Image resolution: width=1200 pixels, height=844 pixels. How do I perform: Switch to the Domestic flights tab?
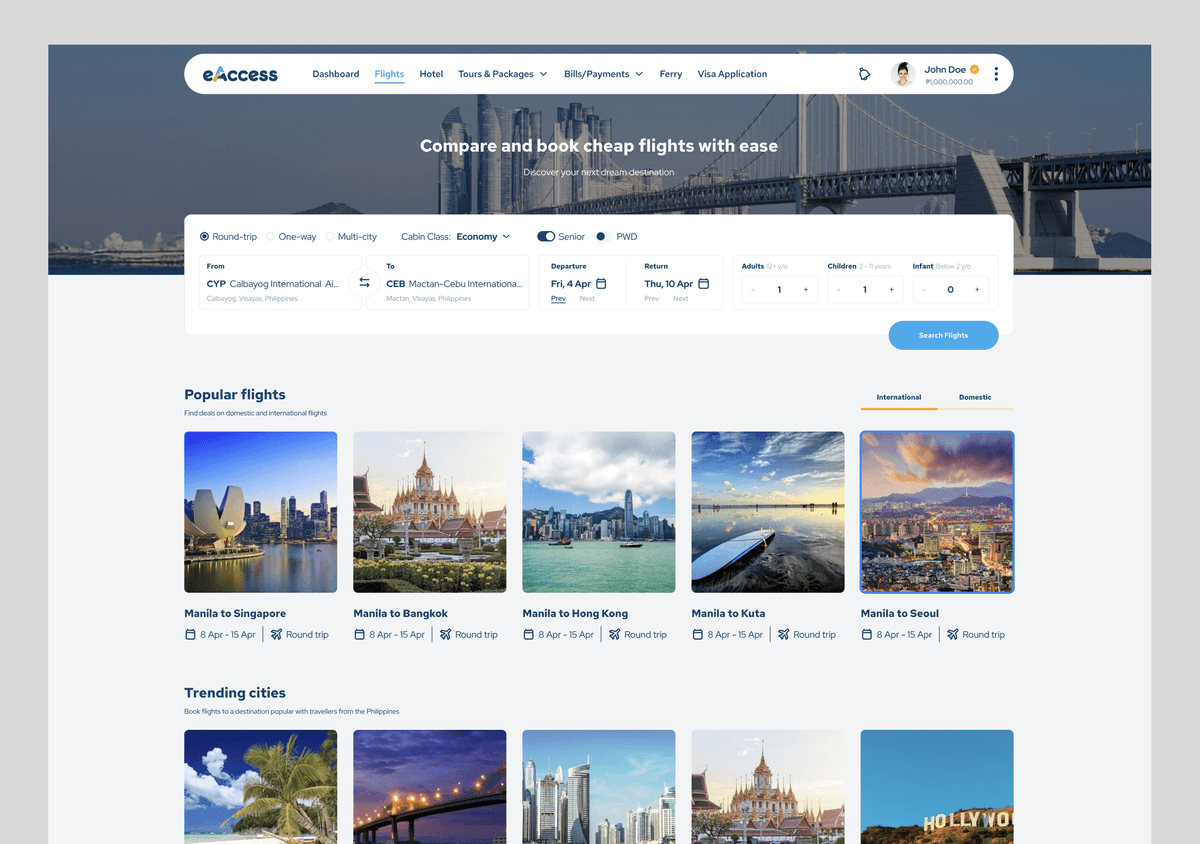click(975, 397)
